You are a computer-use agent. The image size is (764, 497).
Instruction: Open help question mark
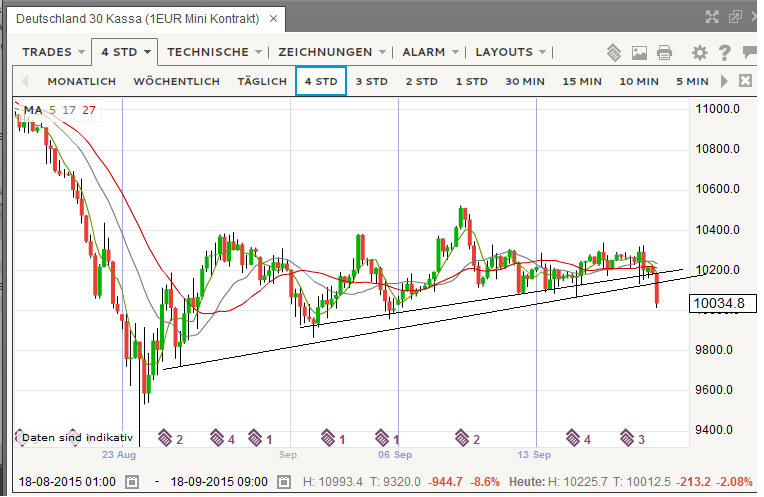coord(723,53)
